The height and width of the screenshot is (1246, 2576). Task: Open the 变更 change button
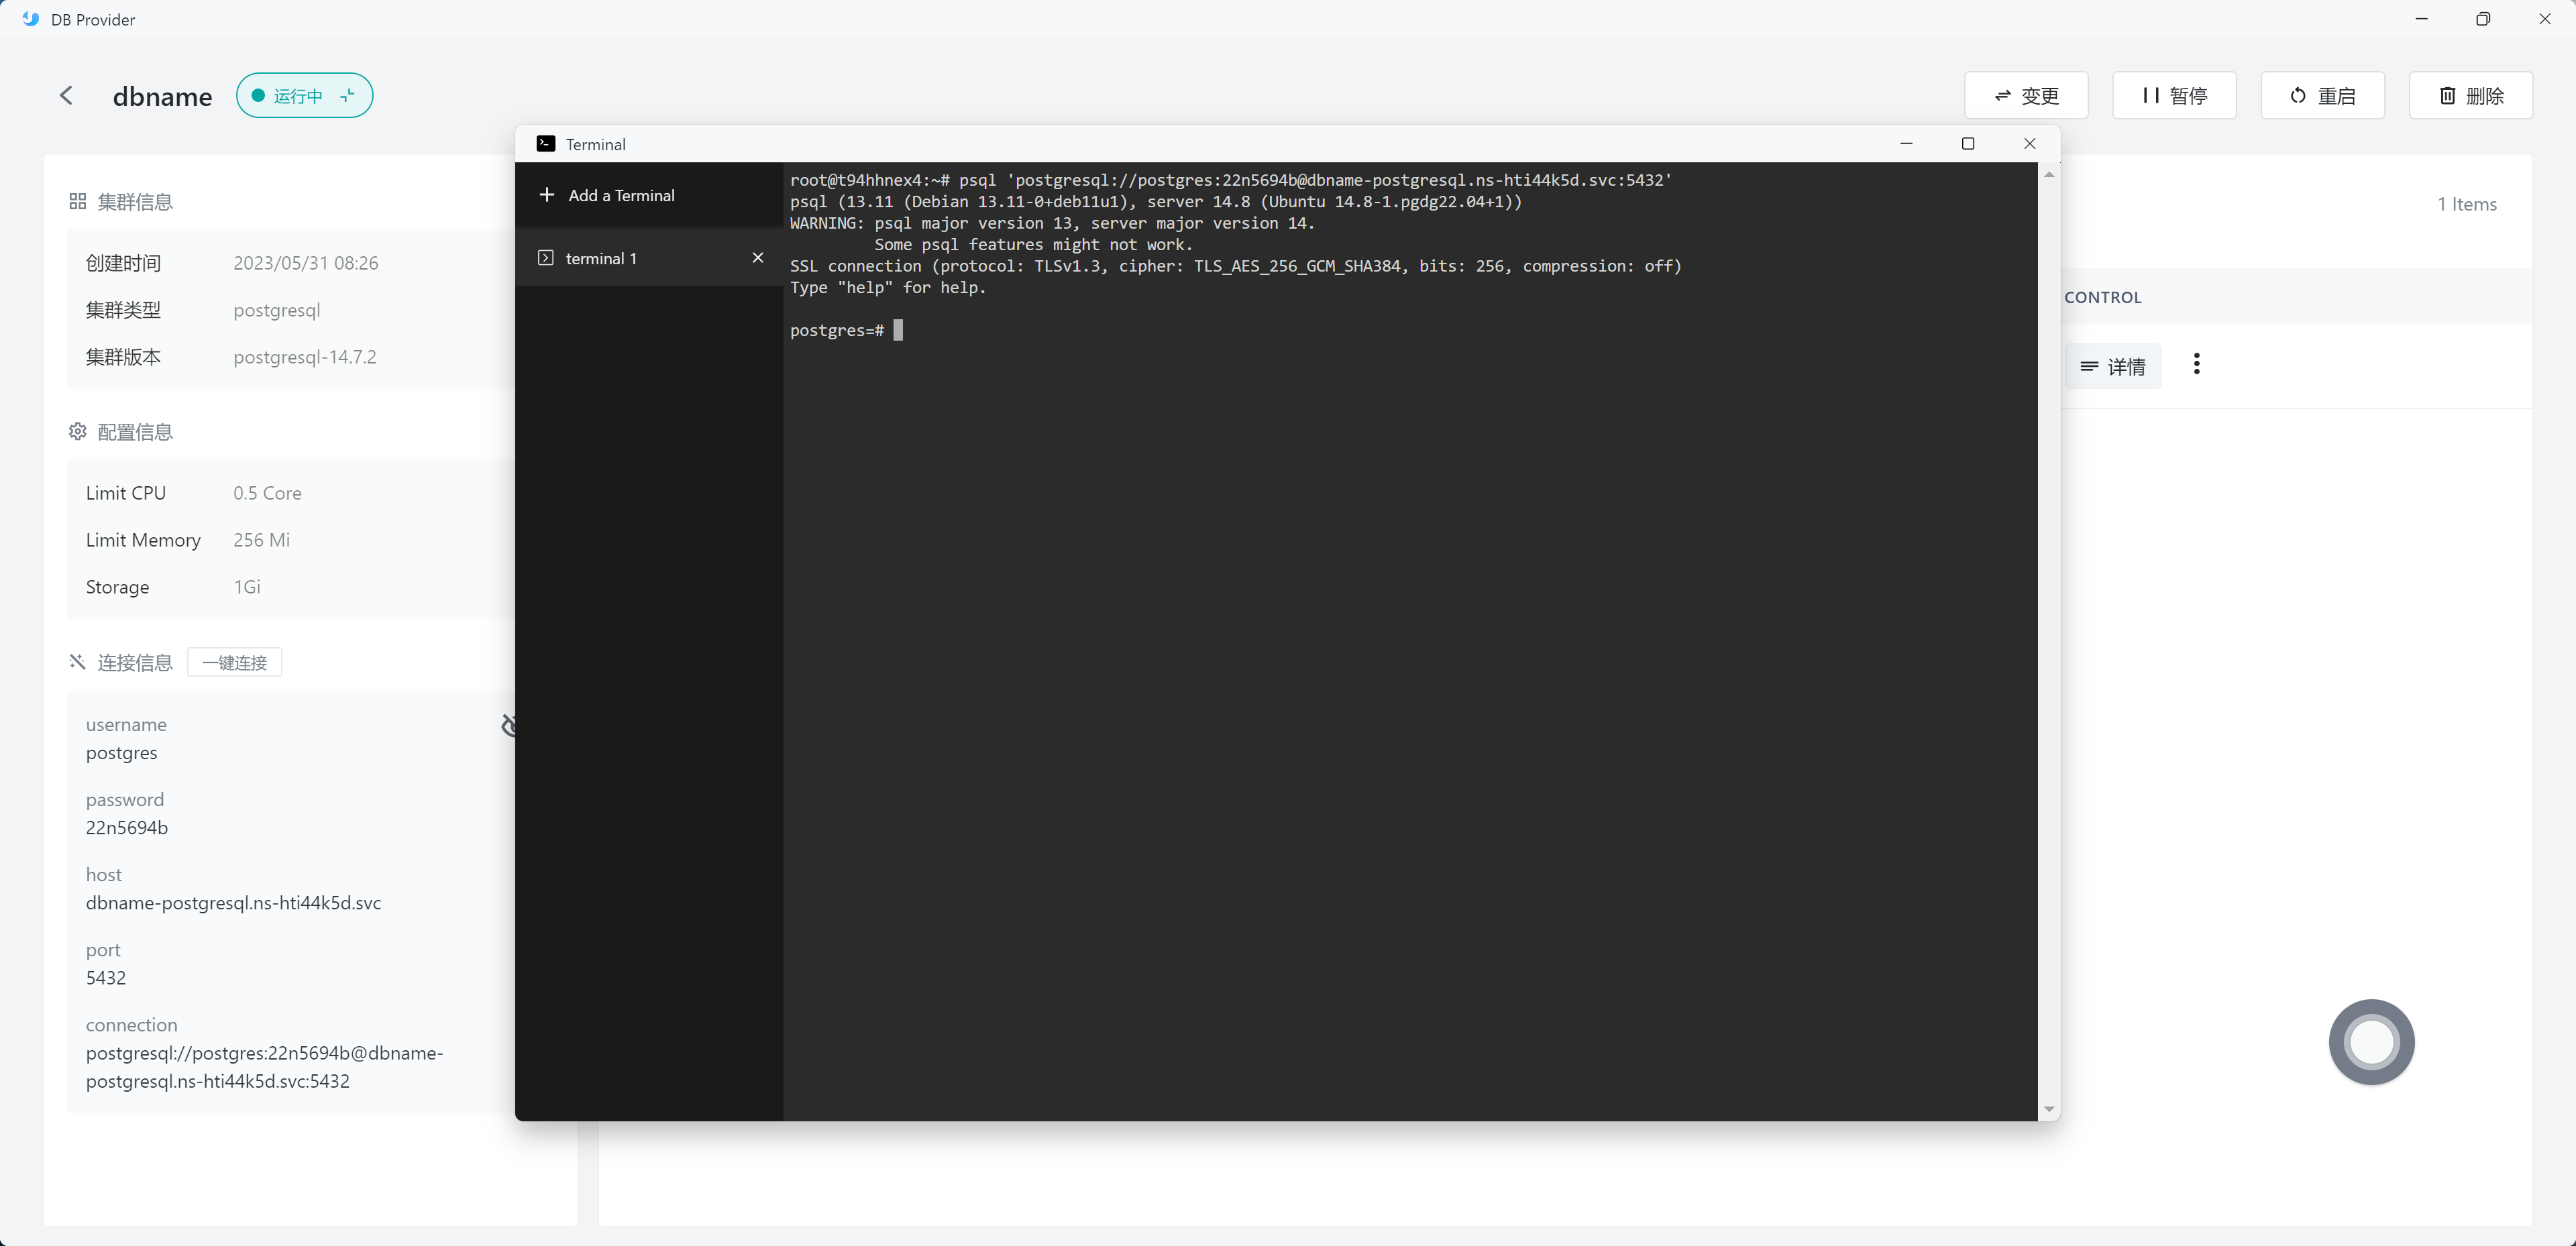[x=2026, y=95]
